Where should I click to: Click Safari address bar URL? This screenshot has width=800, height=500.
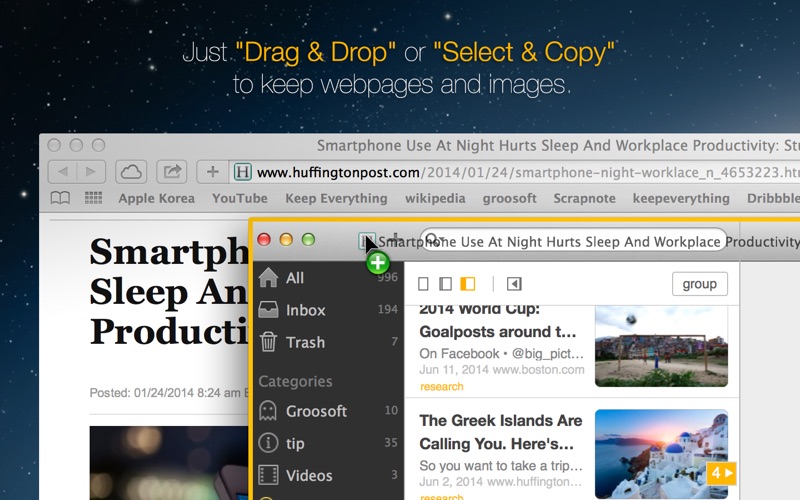tap(528, 172)
